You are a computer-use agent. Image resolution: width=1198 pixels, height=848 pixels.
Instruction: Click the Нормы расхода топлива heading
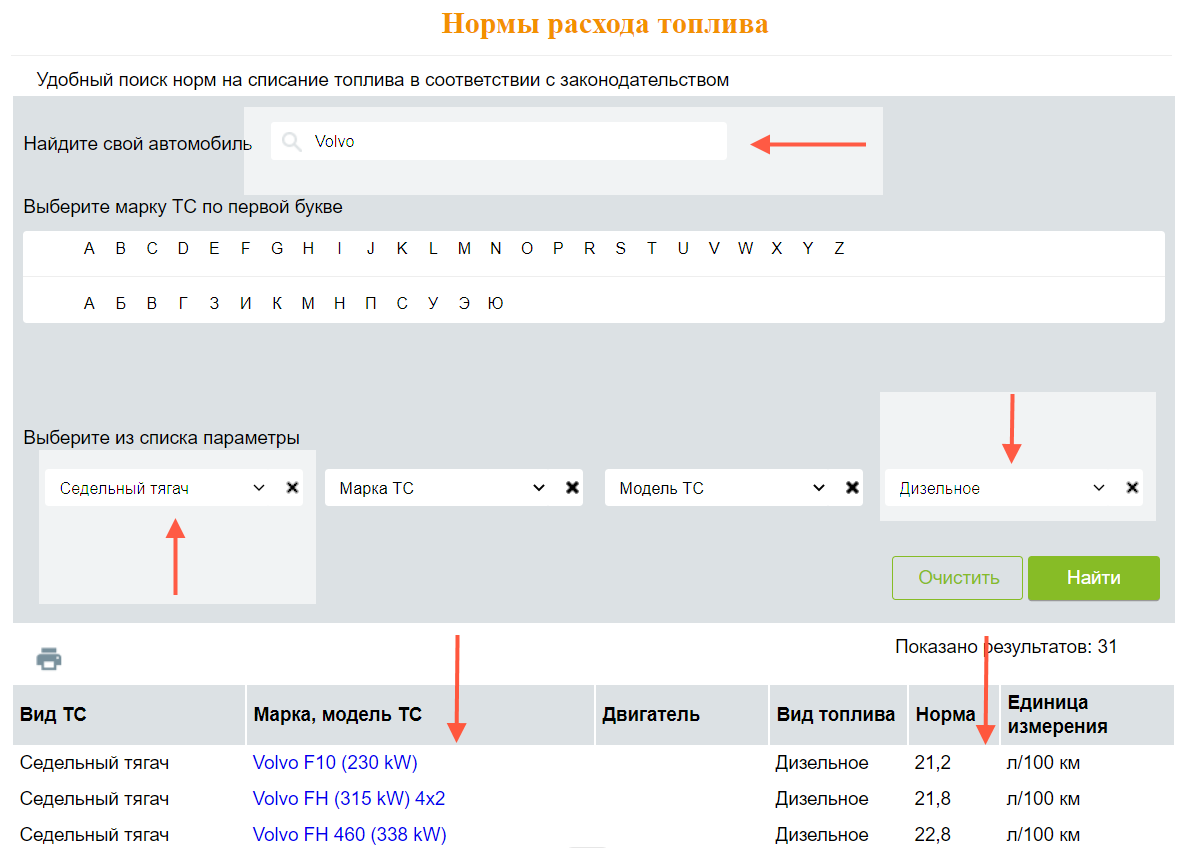(605, 24)
